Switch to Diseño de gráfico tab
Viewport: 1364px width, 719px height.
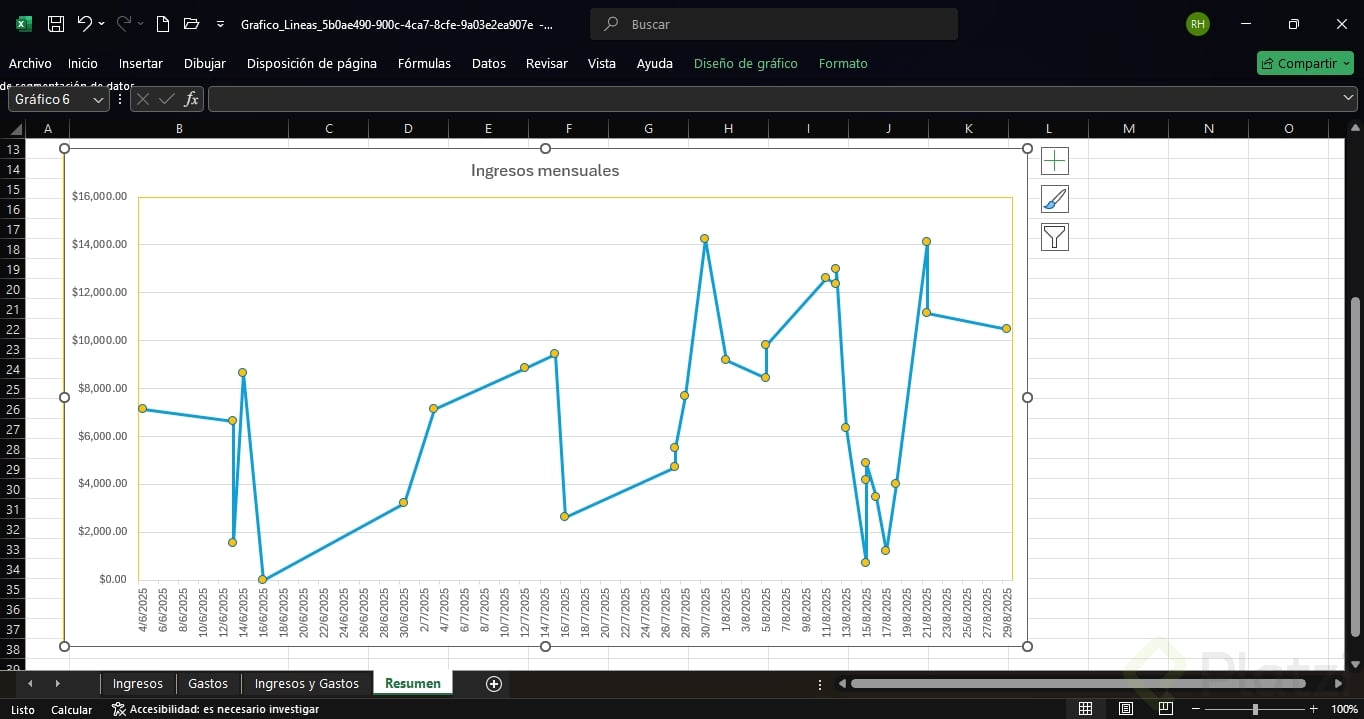(x=746, y=63)
